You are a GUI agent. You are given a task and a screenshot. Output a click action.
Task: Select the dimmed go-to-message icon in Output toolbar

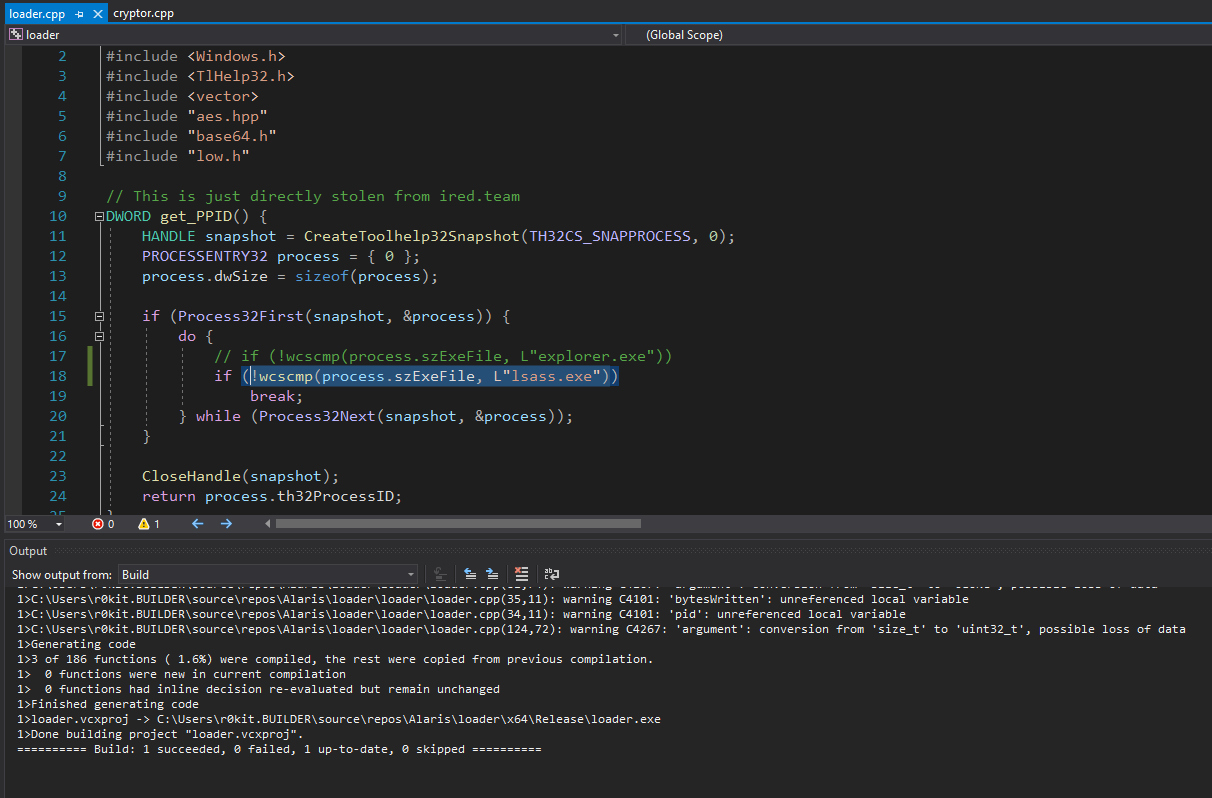pyautogui.click(x=440, y=574)
